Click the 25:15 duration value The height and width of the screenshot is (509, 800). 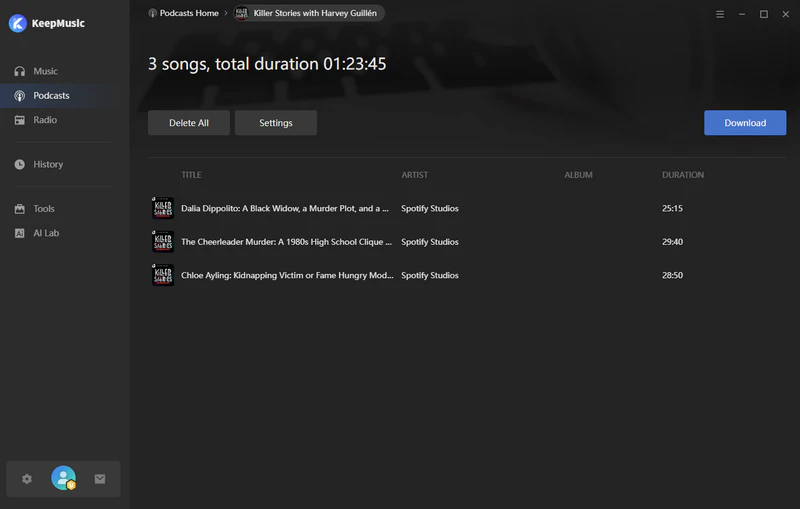[x=672, y=208]
